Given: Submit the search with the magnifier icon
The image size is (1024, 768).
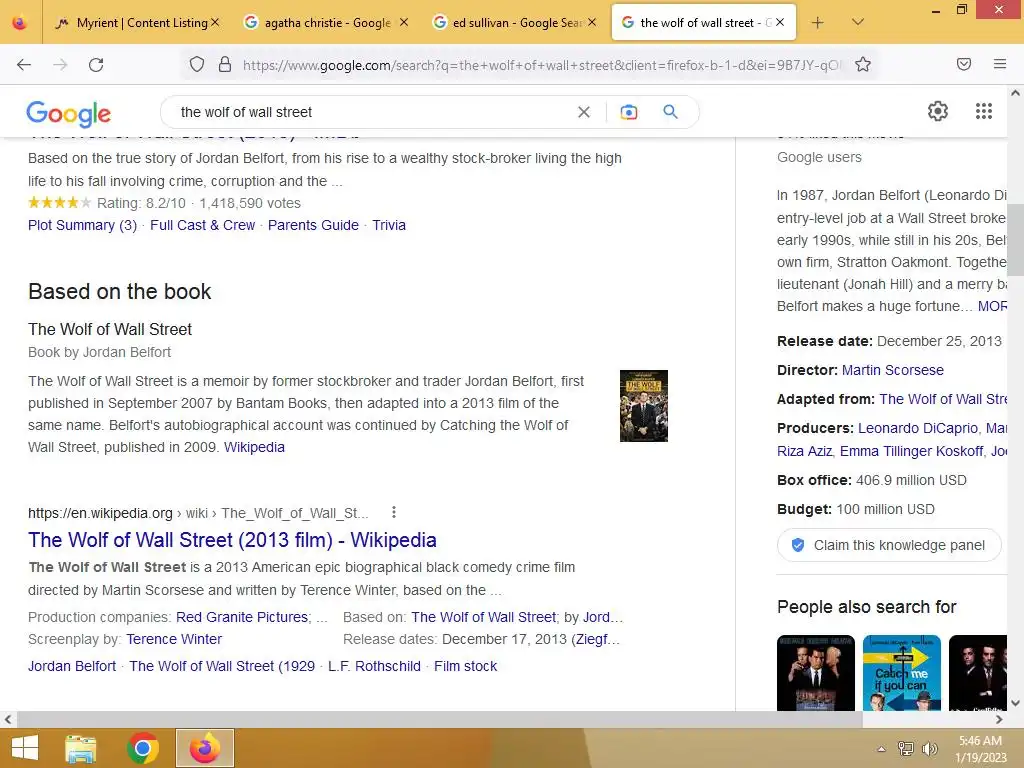Looking at the screenshot, I should pos(670,112).
